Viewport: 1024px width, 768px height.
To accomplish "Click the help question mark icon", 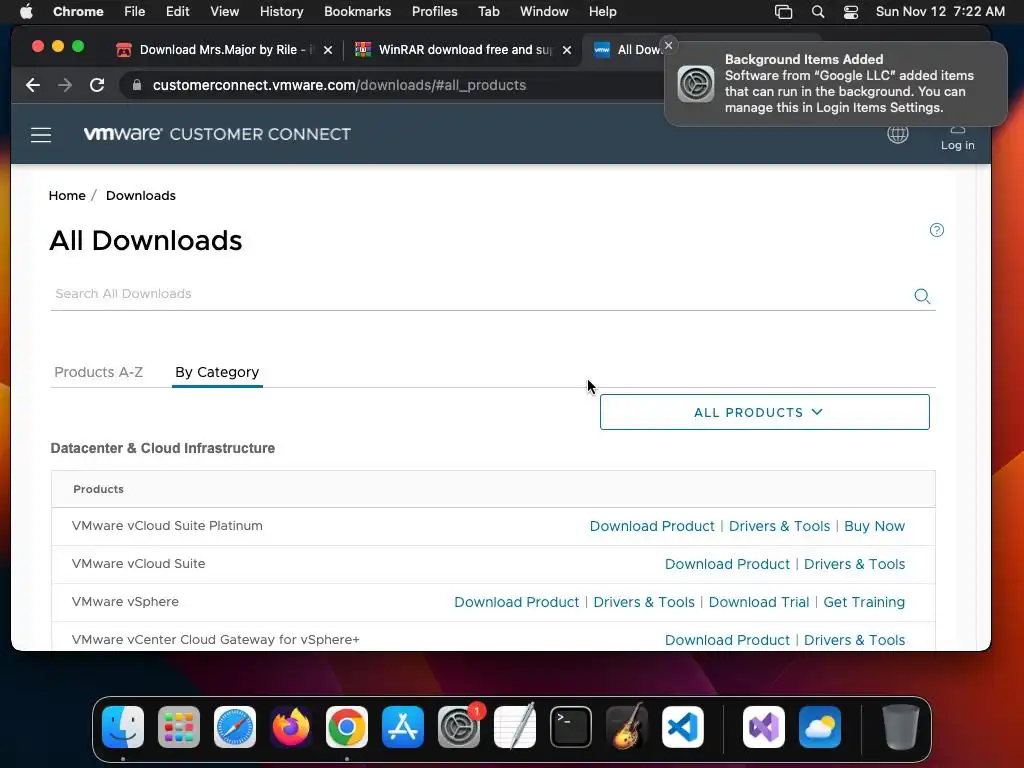I will click(936, 230).
